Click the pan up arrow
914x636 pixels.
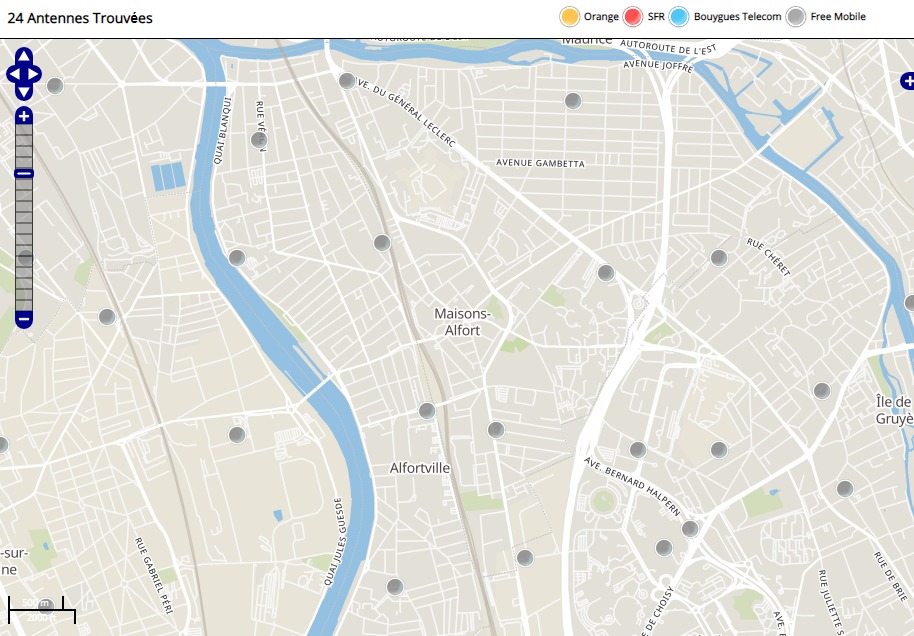tap(24, 55)
